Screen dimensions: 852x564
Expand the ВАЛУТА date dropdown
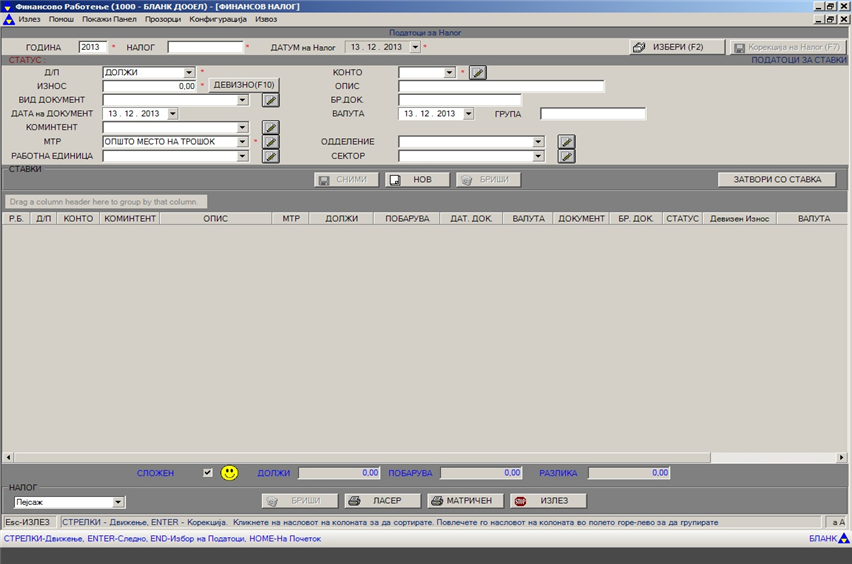point(468,114)
